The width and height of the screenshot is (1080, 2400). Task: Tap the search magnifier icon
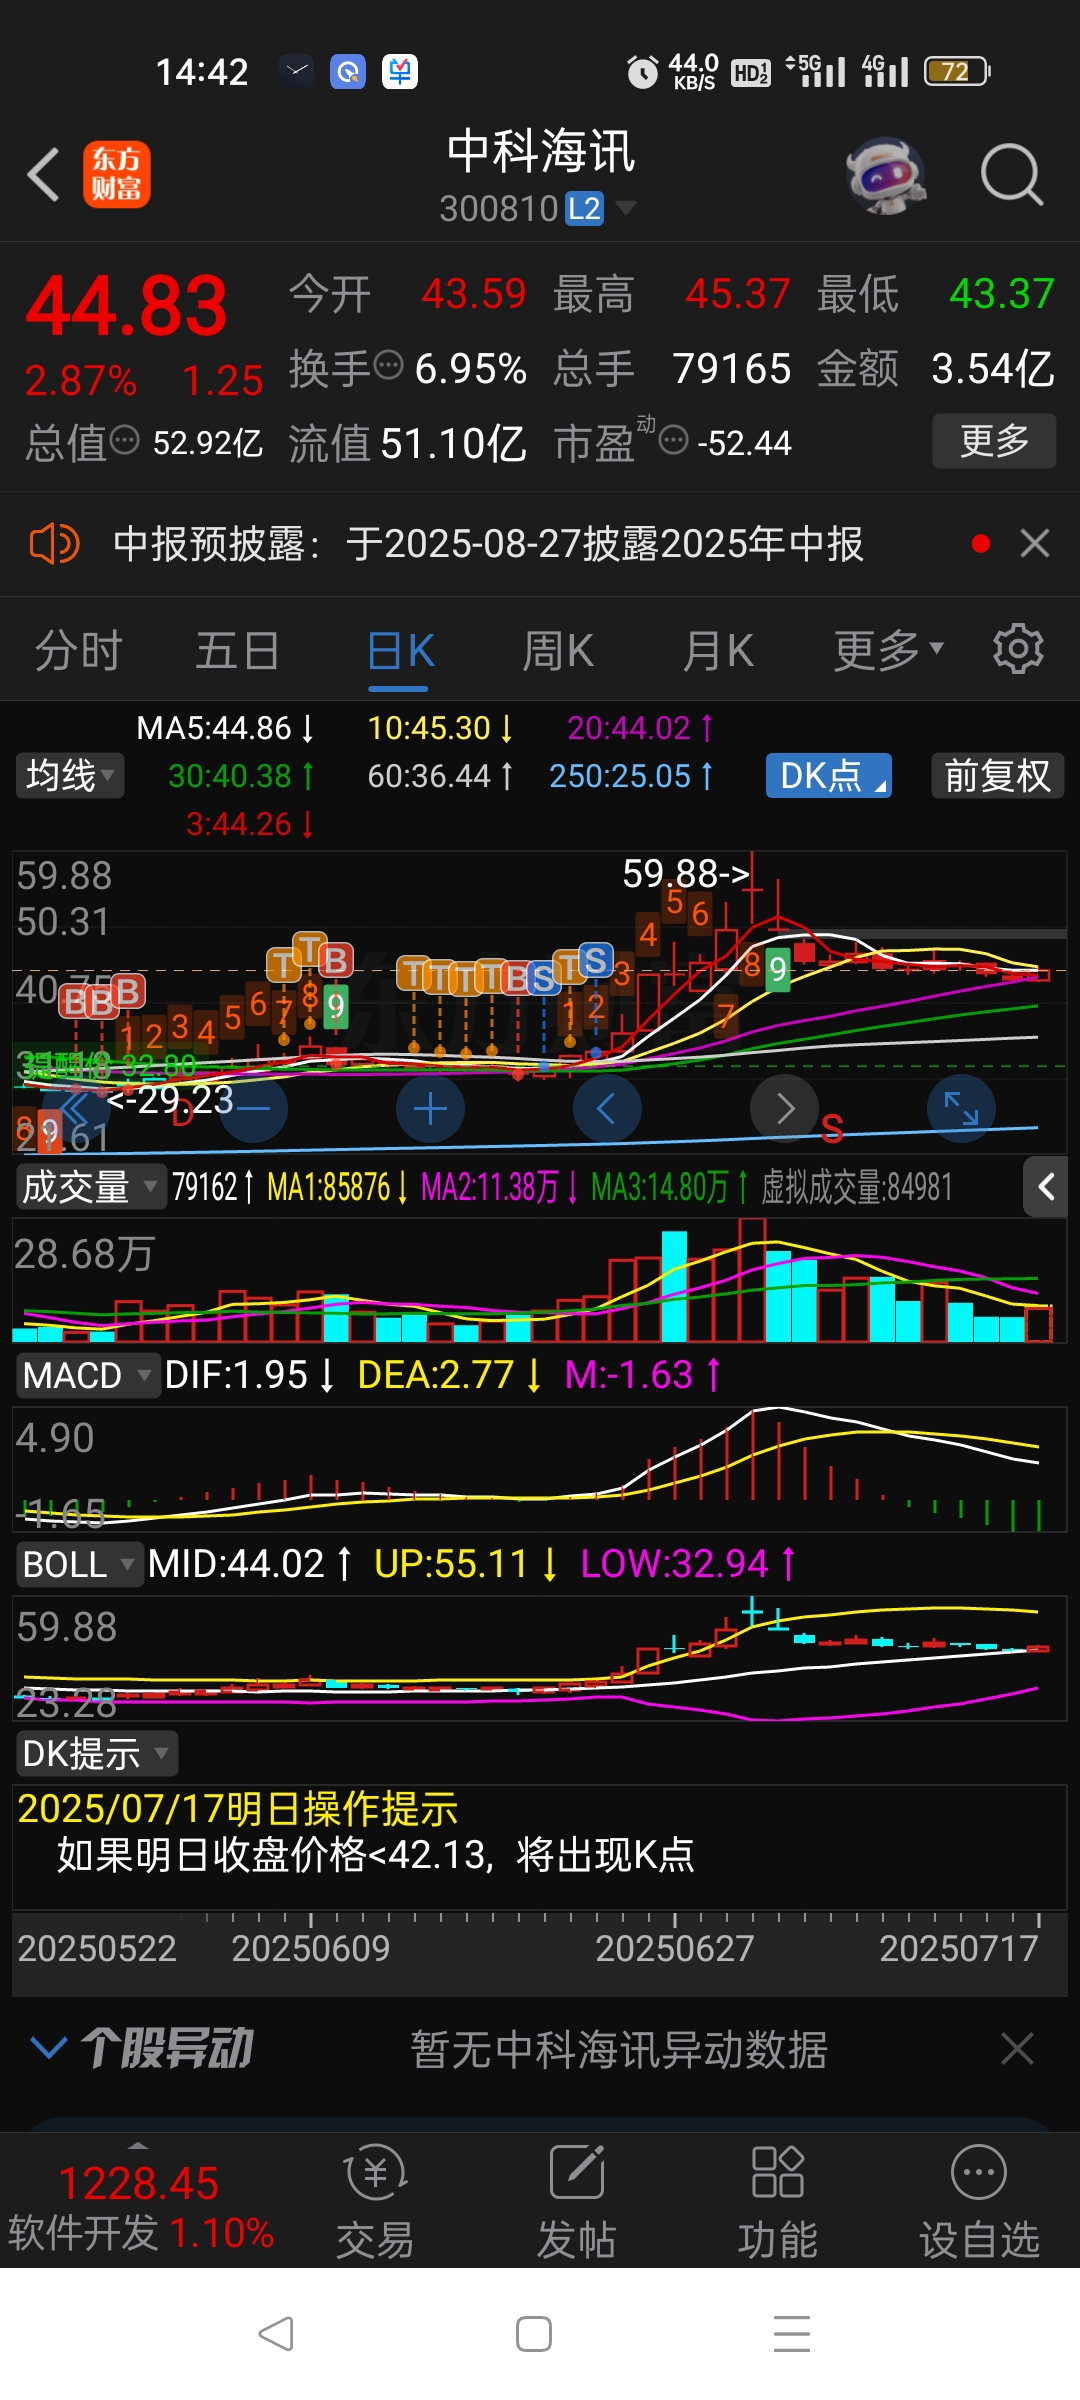click(x=1011, y=175)
